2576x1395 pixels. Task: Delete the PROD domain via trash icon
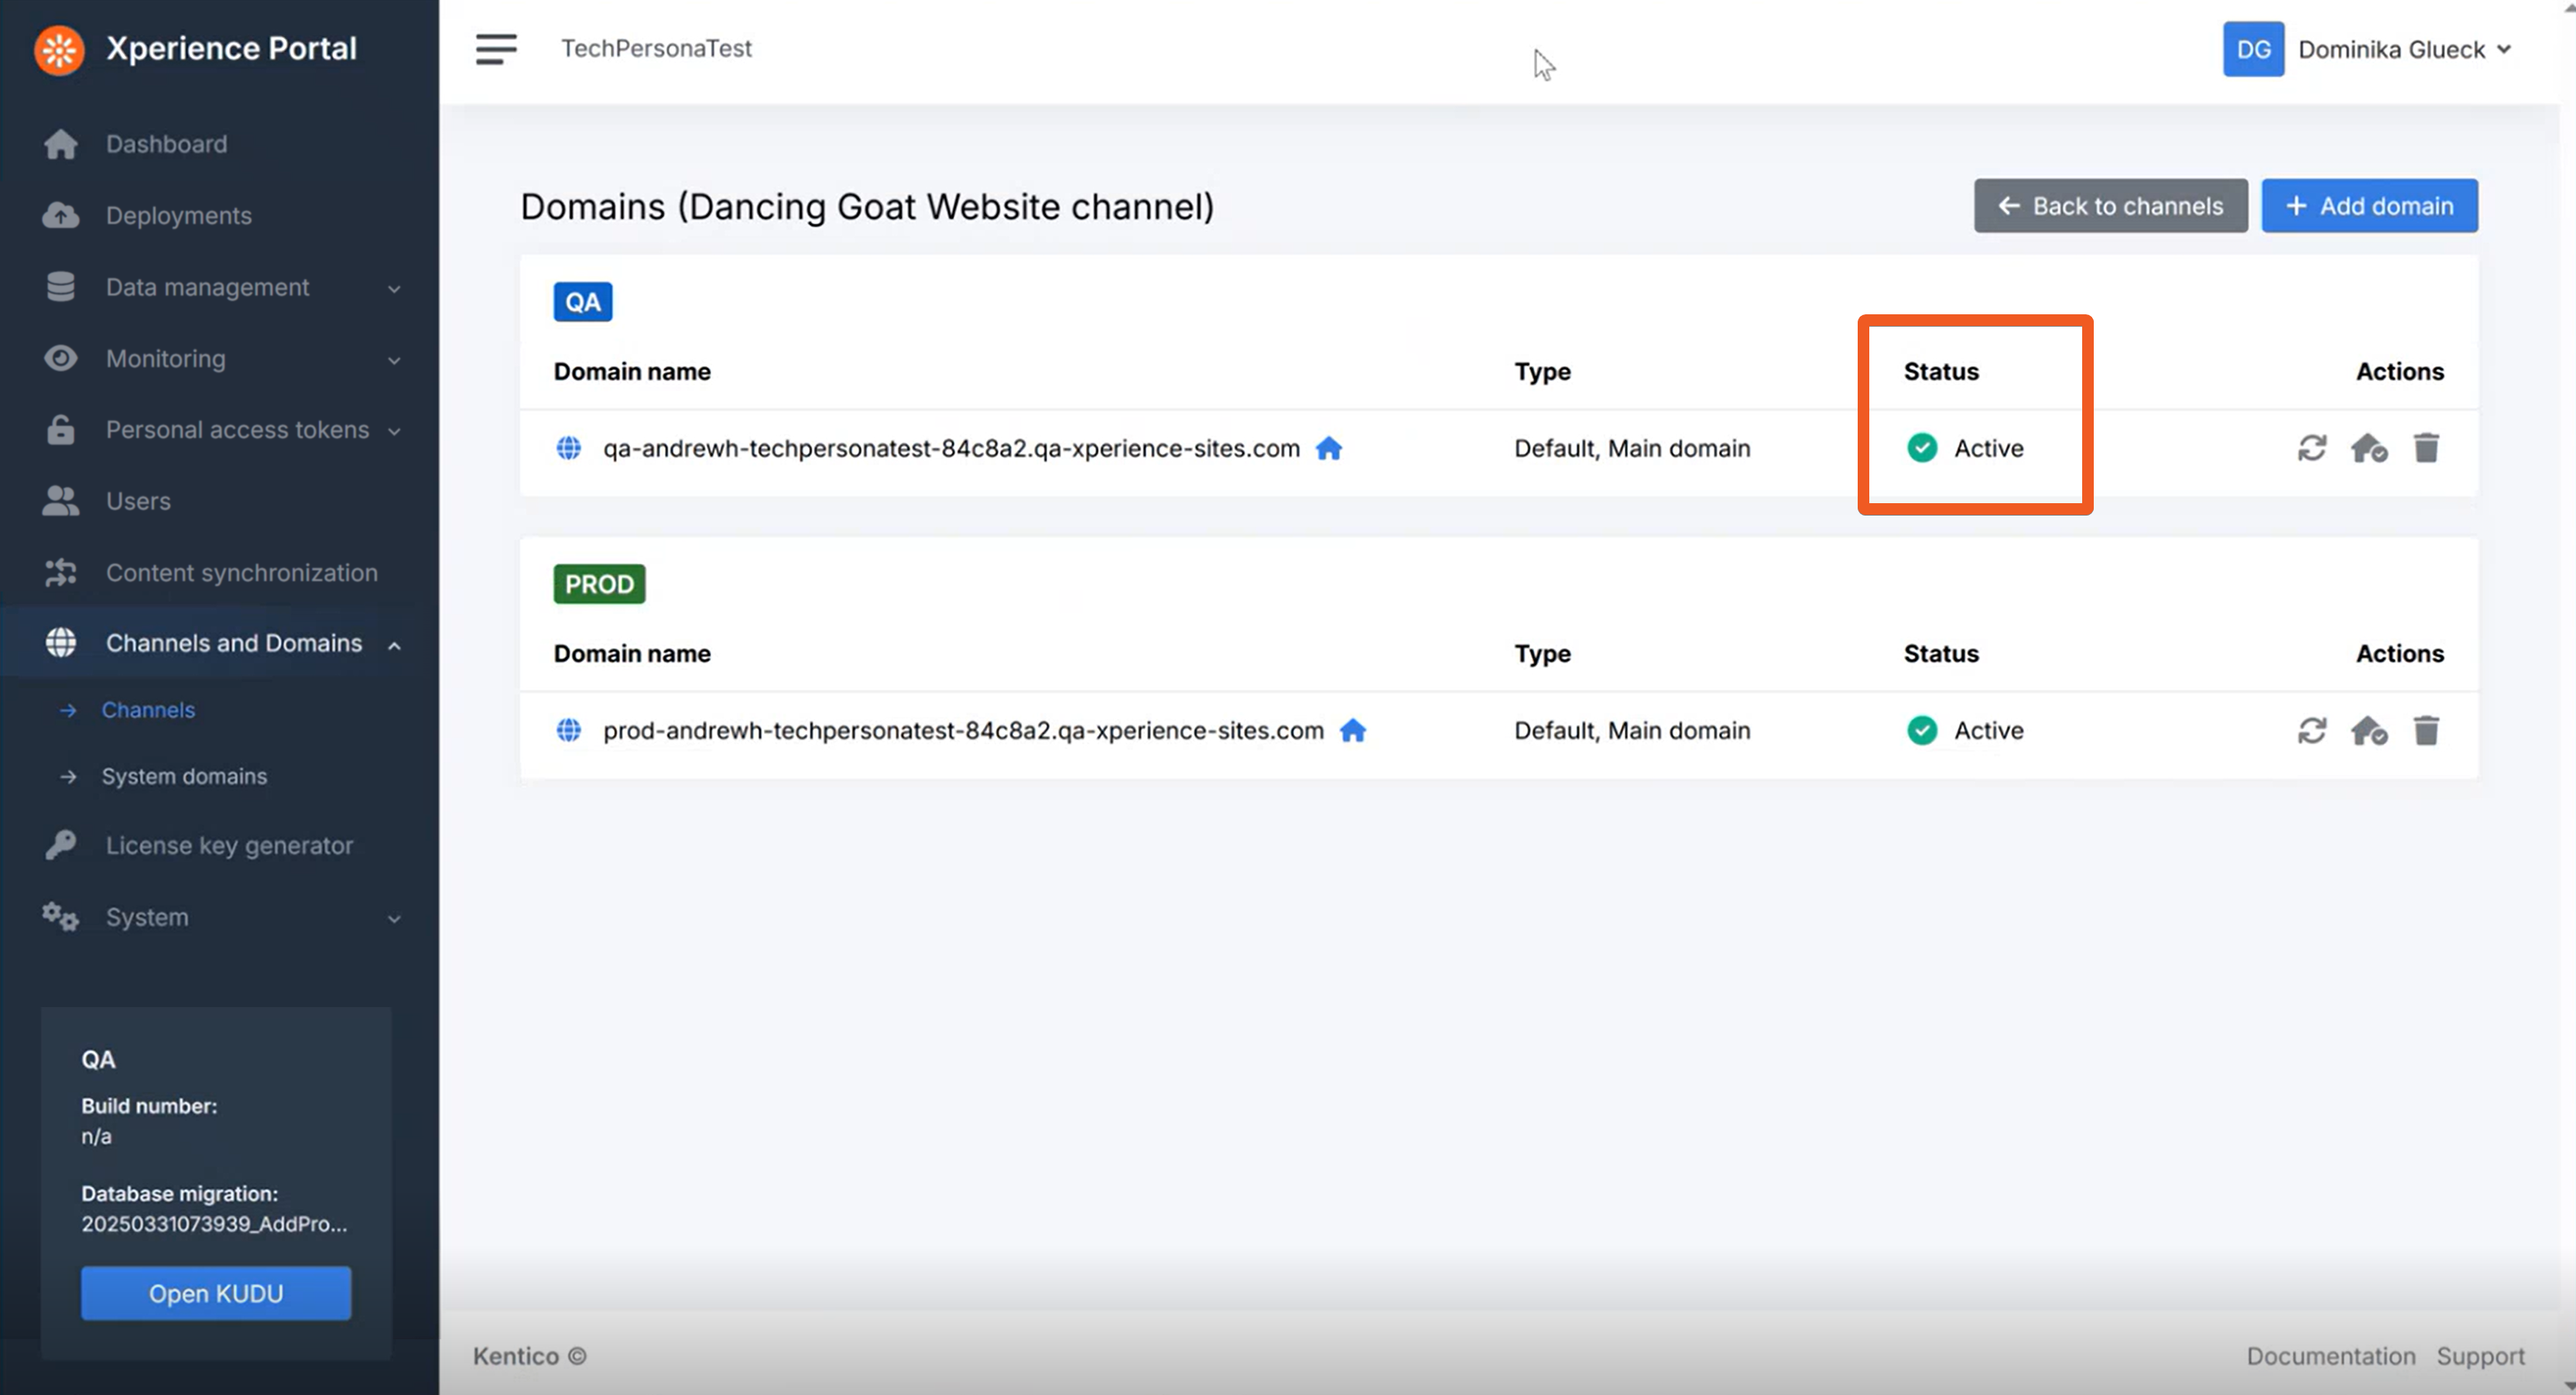2426,731
